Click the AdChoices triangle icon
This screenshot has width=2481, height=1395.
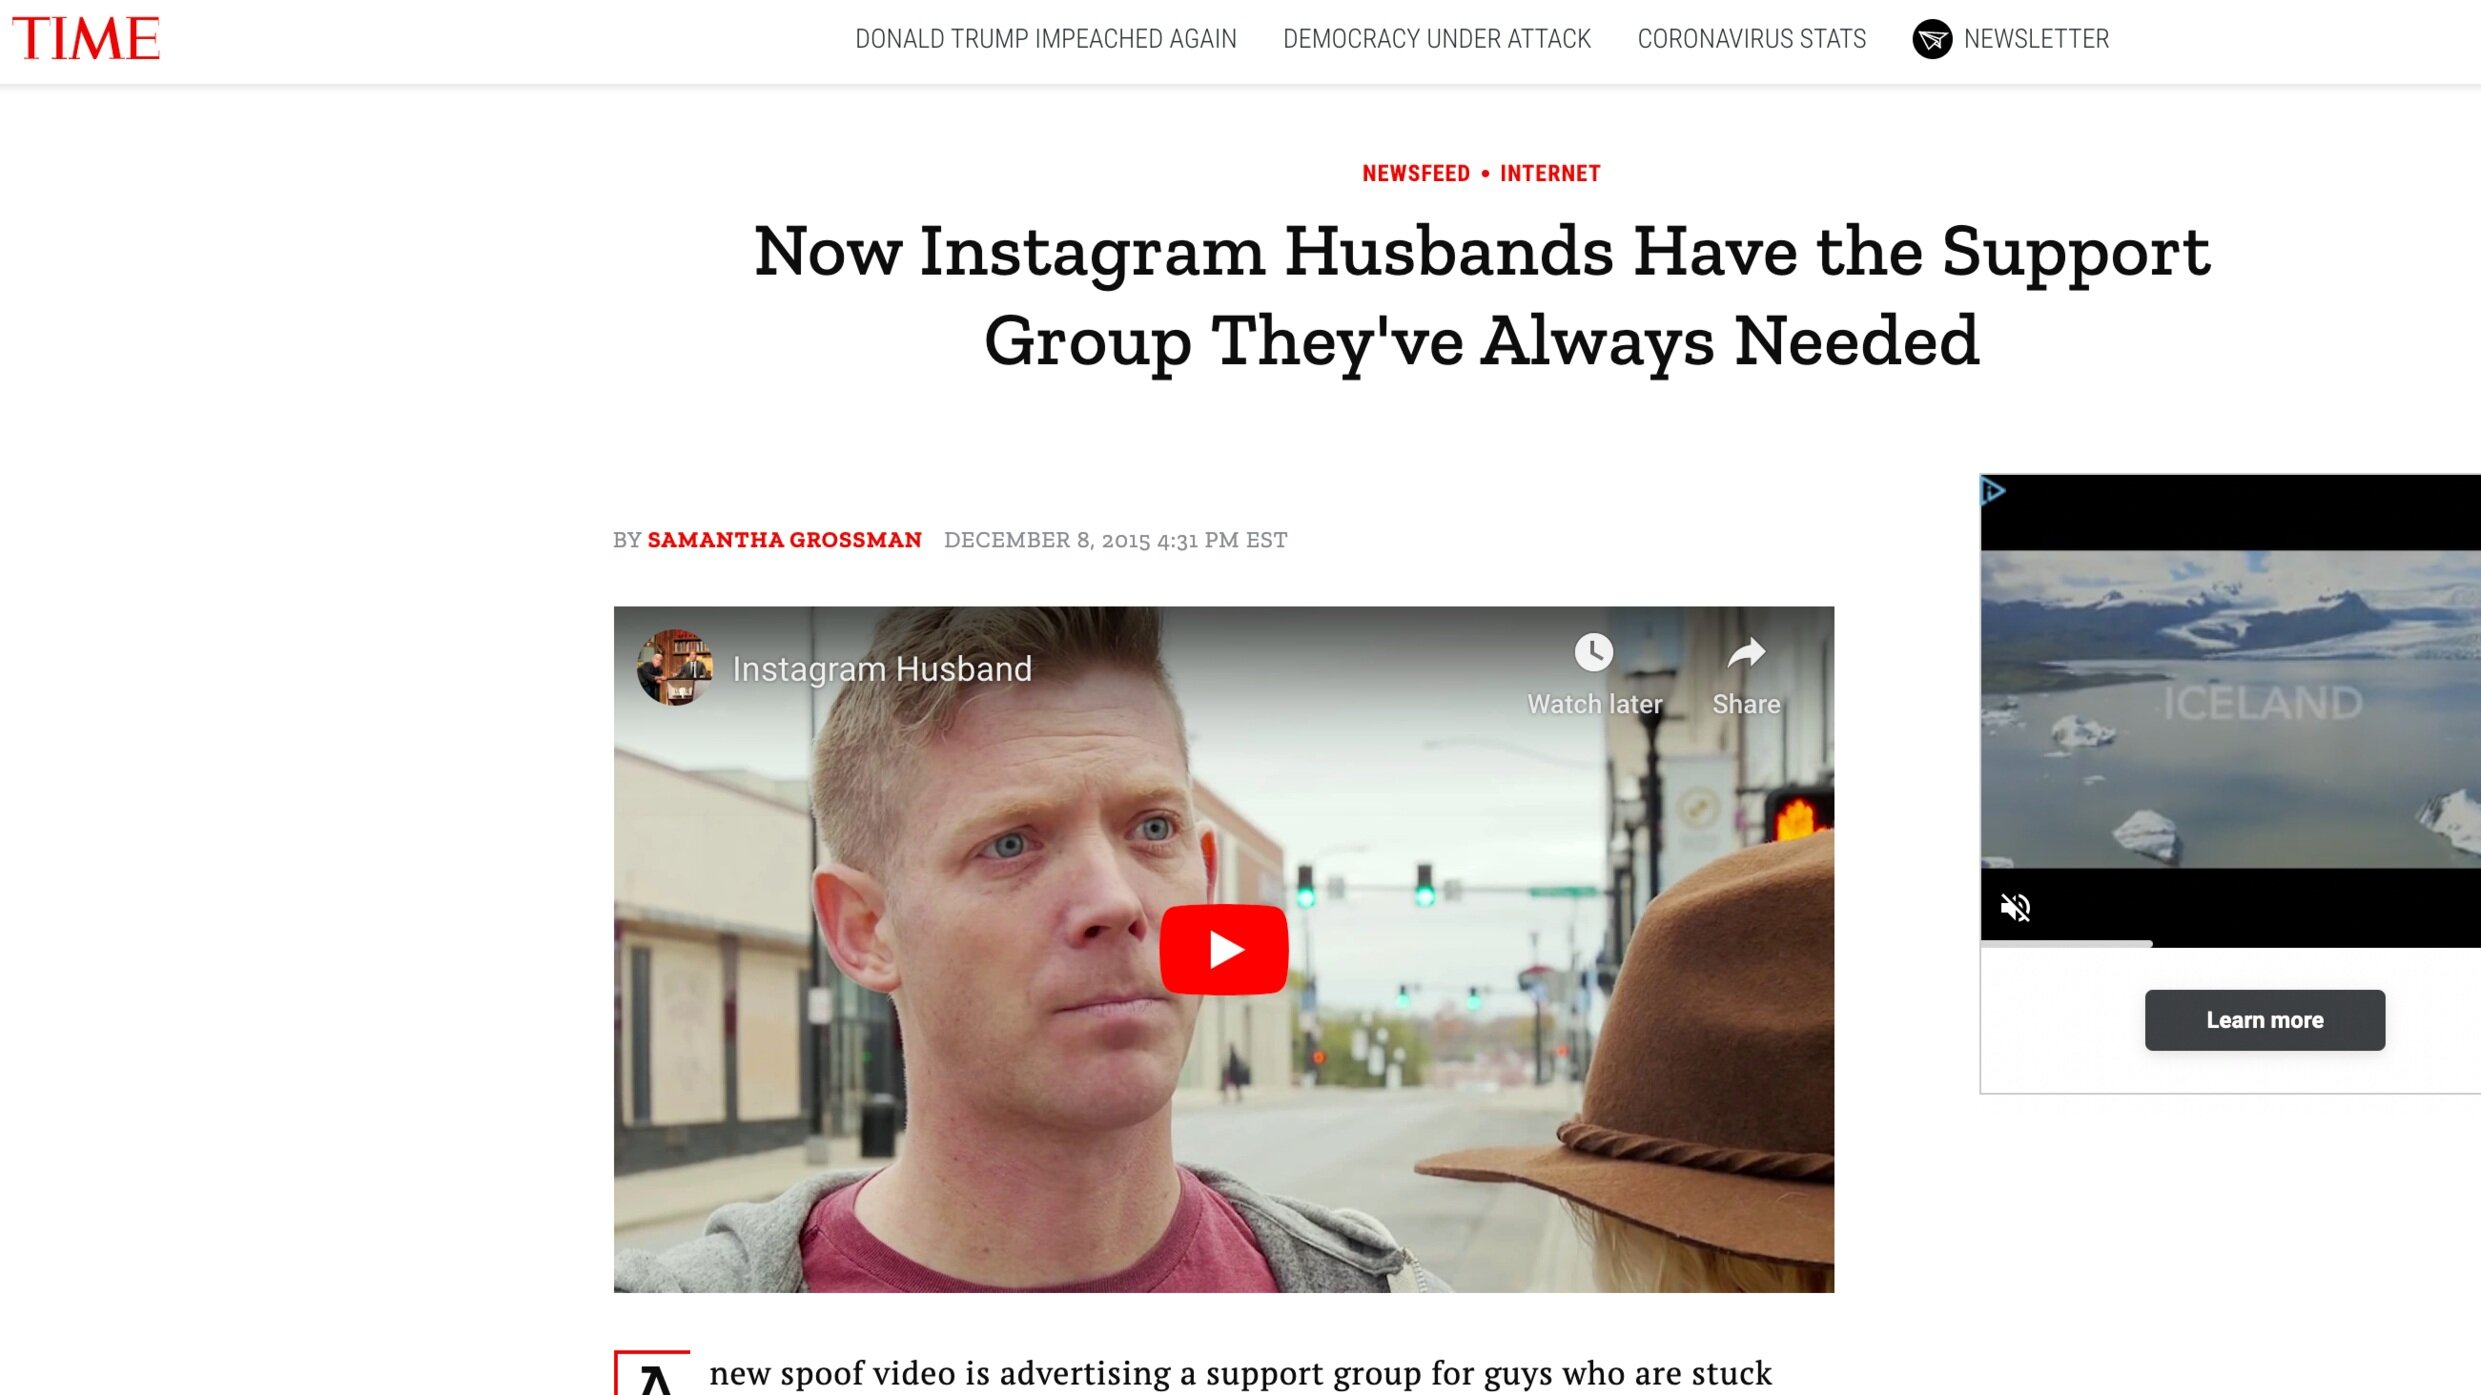[x=1992, y=490]
